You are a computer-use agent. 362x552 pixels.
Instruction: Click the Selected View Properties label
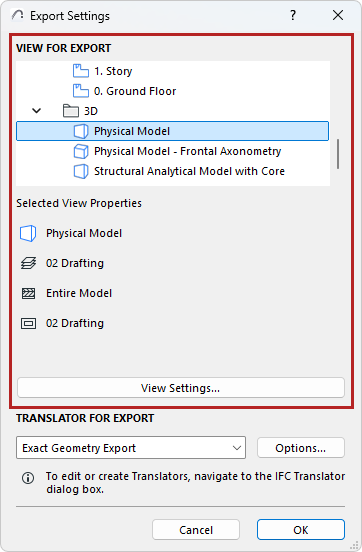79,203
